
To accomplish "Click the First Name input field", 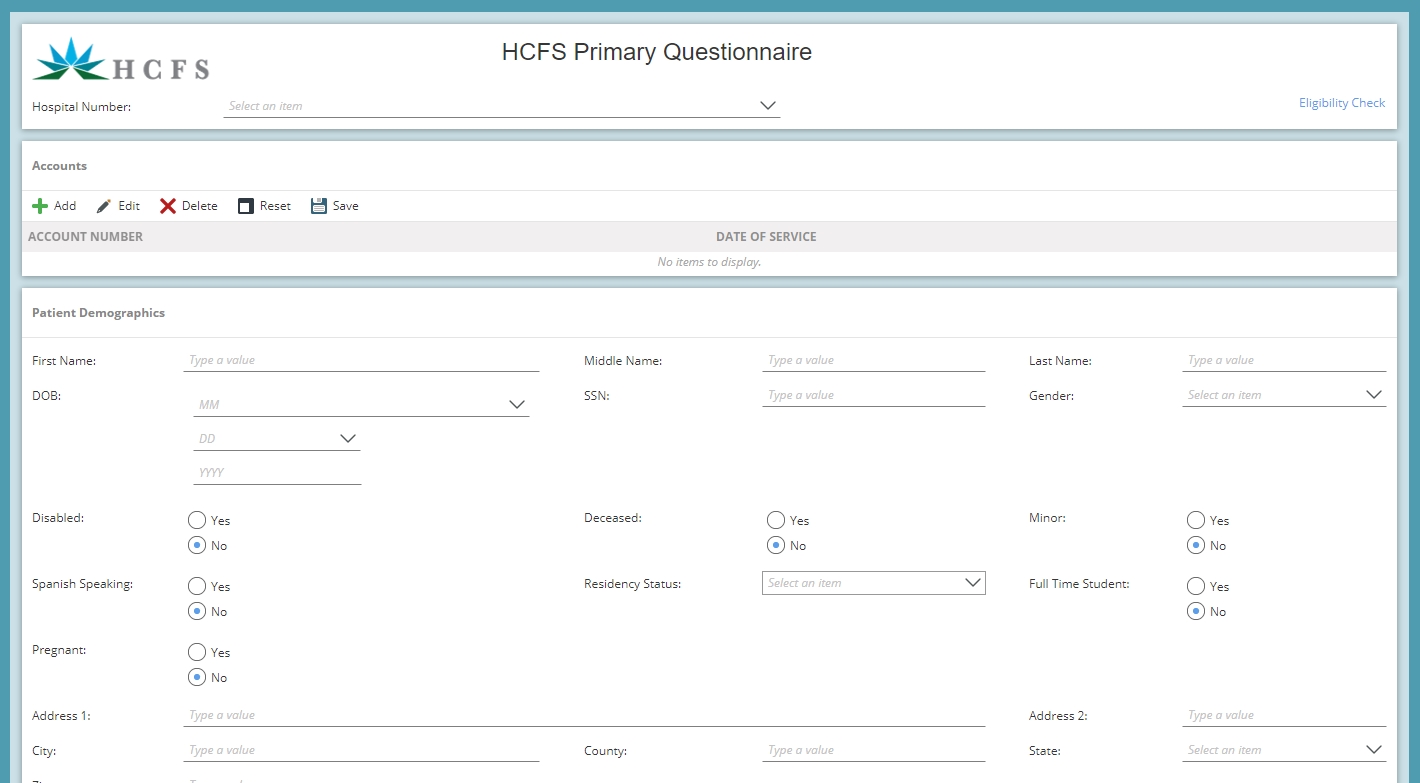I will 361,360.
